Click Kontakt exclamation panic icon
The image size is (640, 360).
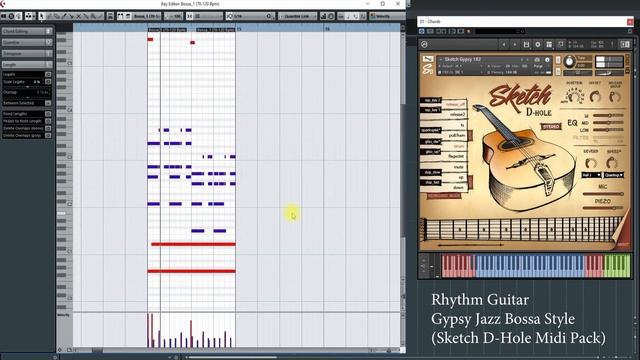click(x=612, y=44)
